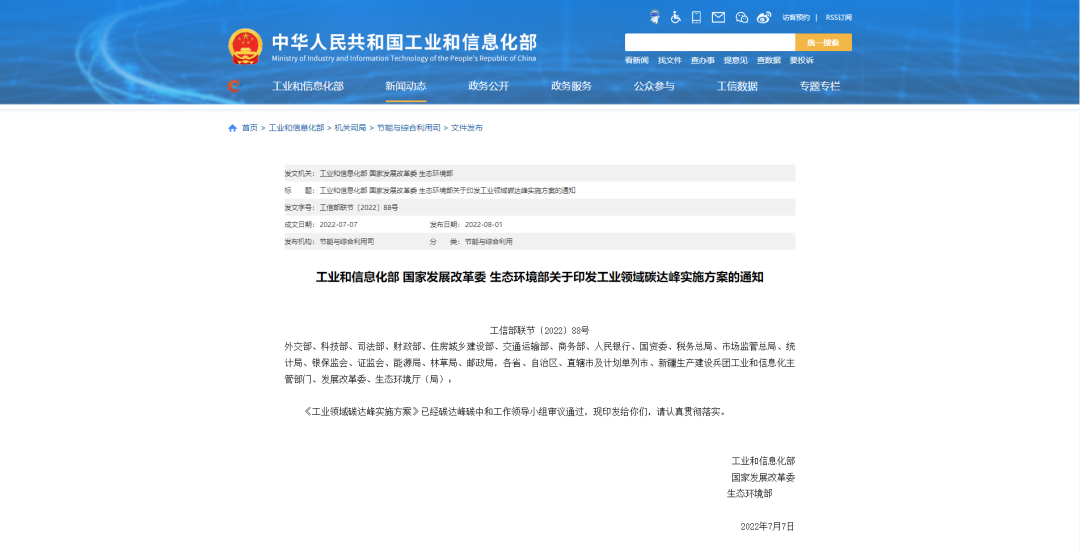Open the WeChat icon
1080x550 pixels.
[x=742, y=17]
